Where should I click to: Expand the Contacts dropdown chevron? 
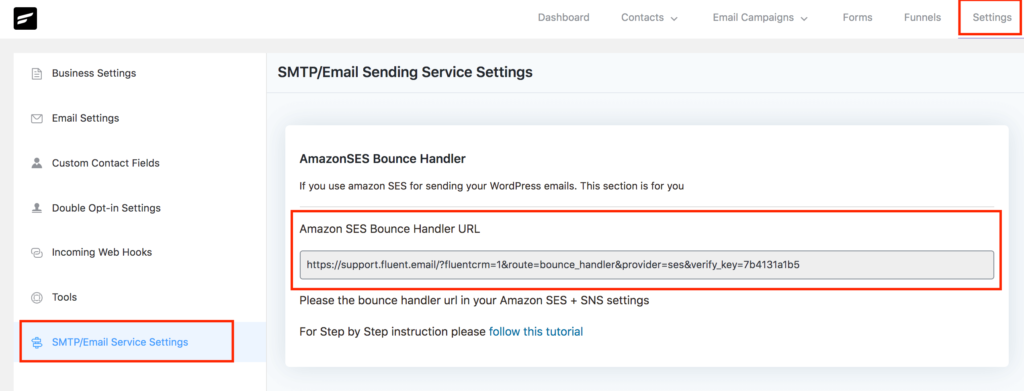click(x=674, y=19)
